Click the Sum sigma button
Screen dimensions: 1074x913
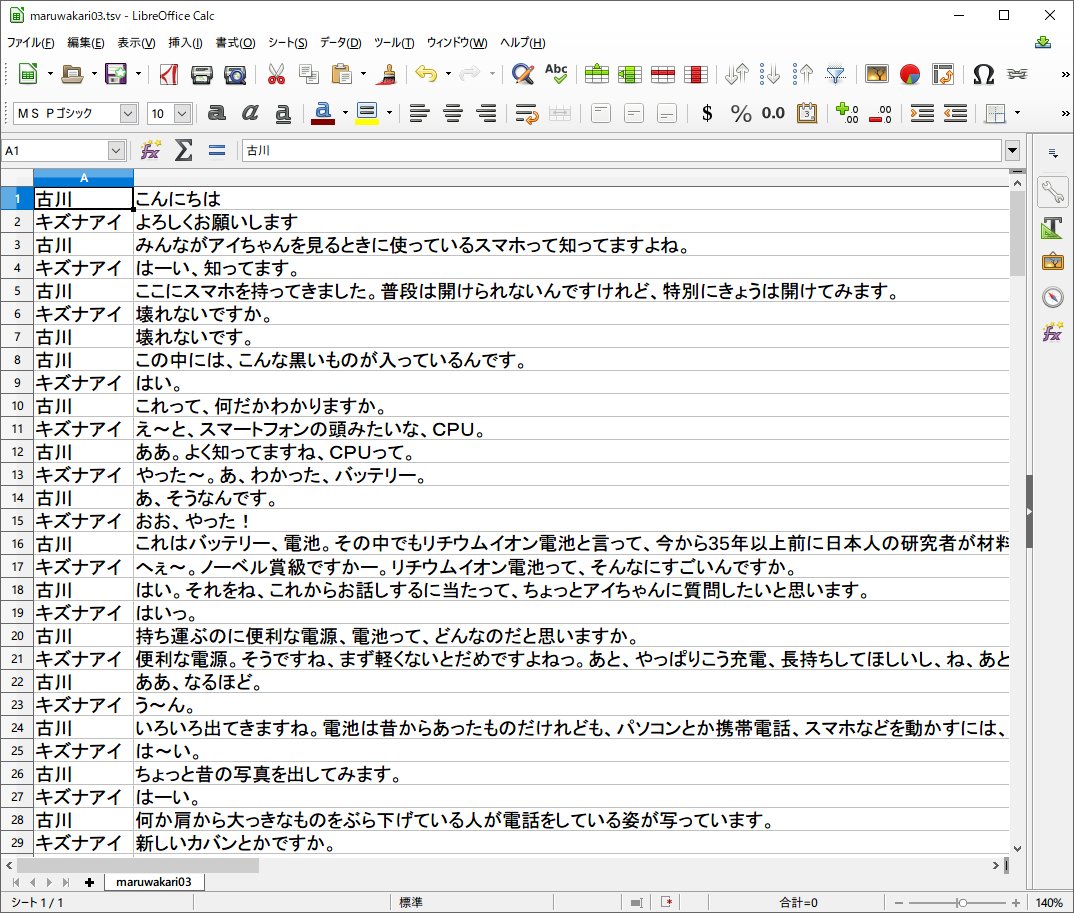[184, 151]
